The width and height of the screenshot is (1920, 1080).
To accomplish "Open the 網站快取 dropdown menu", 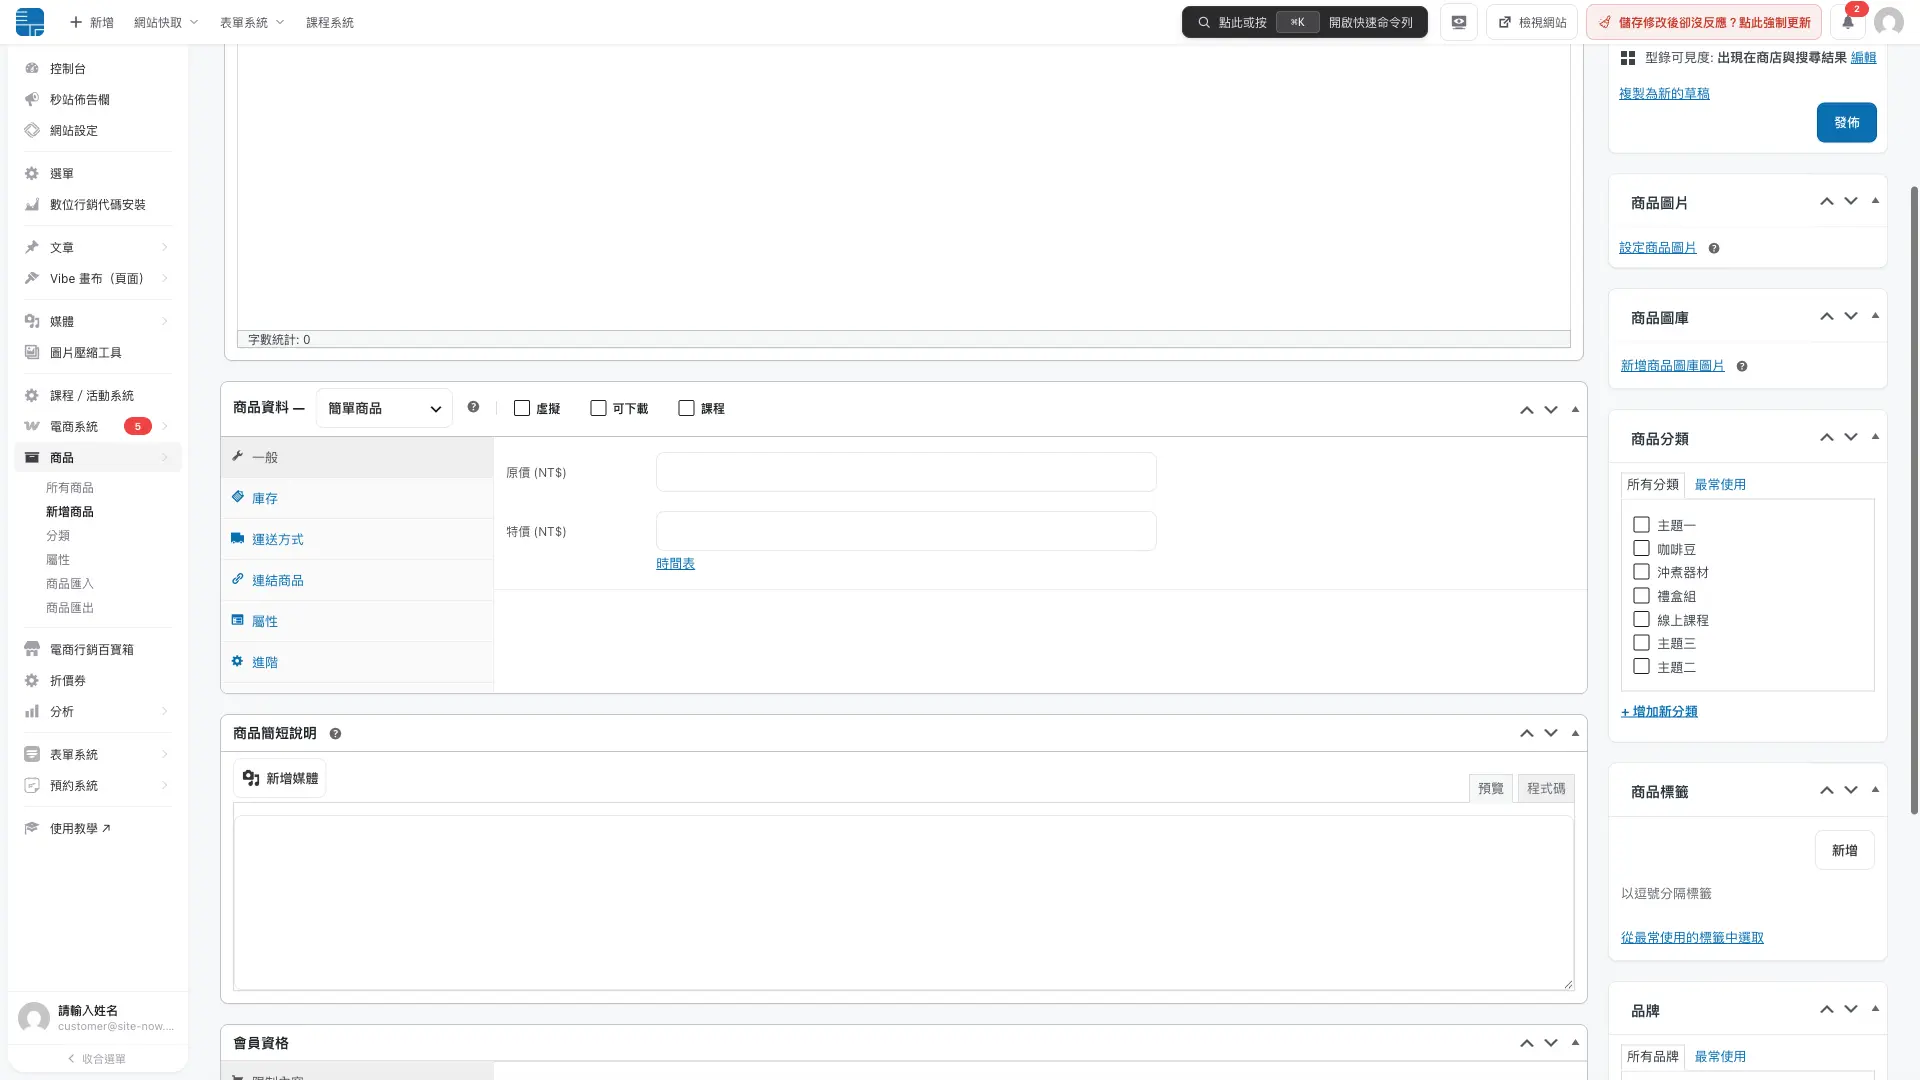I will coord(166,22).
